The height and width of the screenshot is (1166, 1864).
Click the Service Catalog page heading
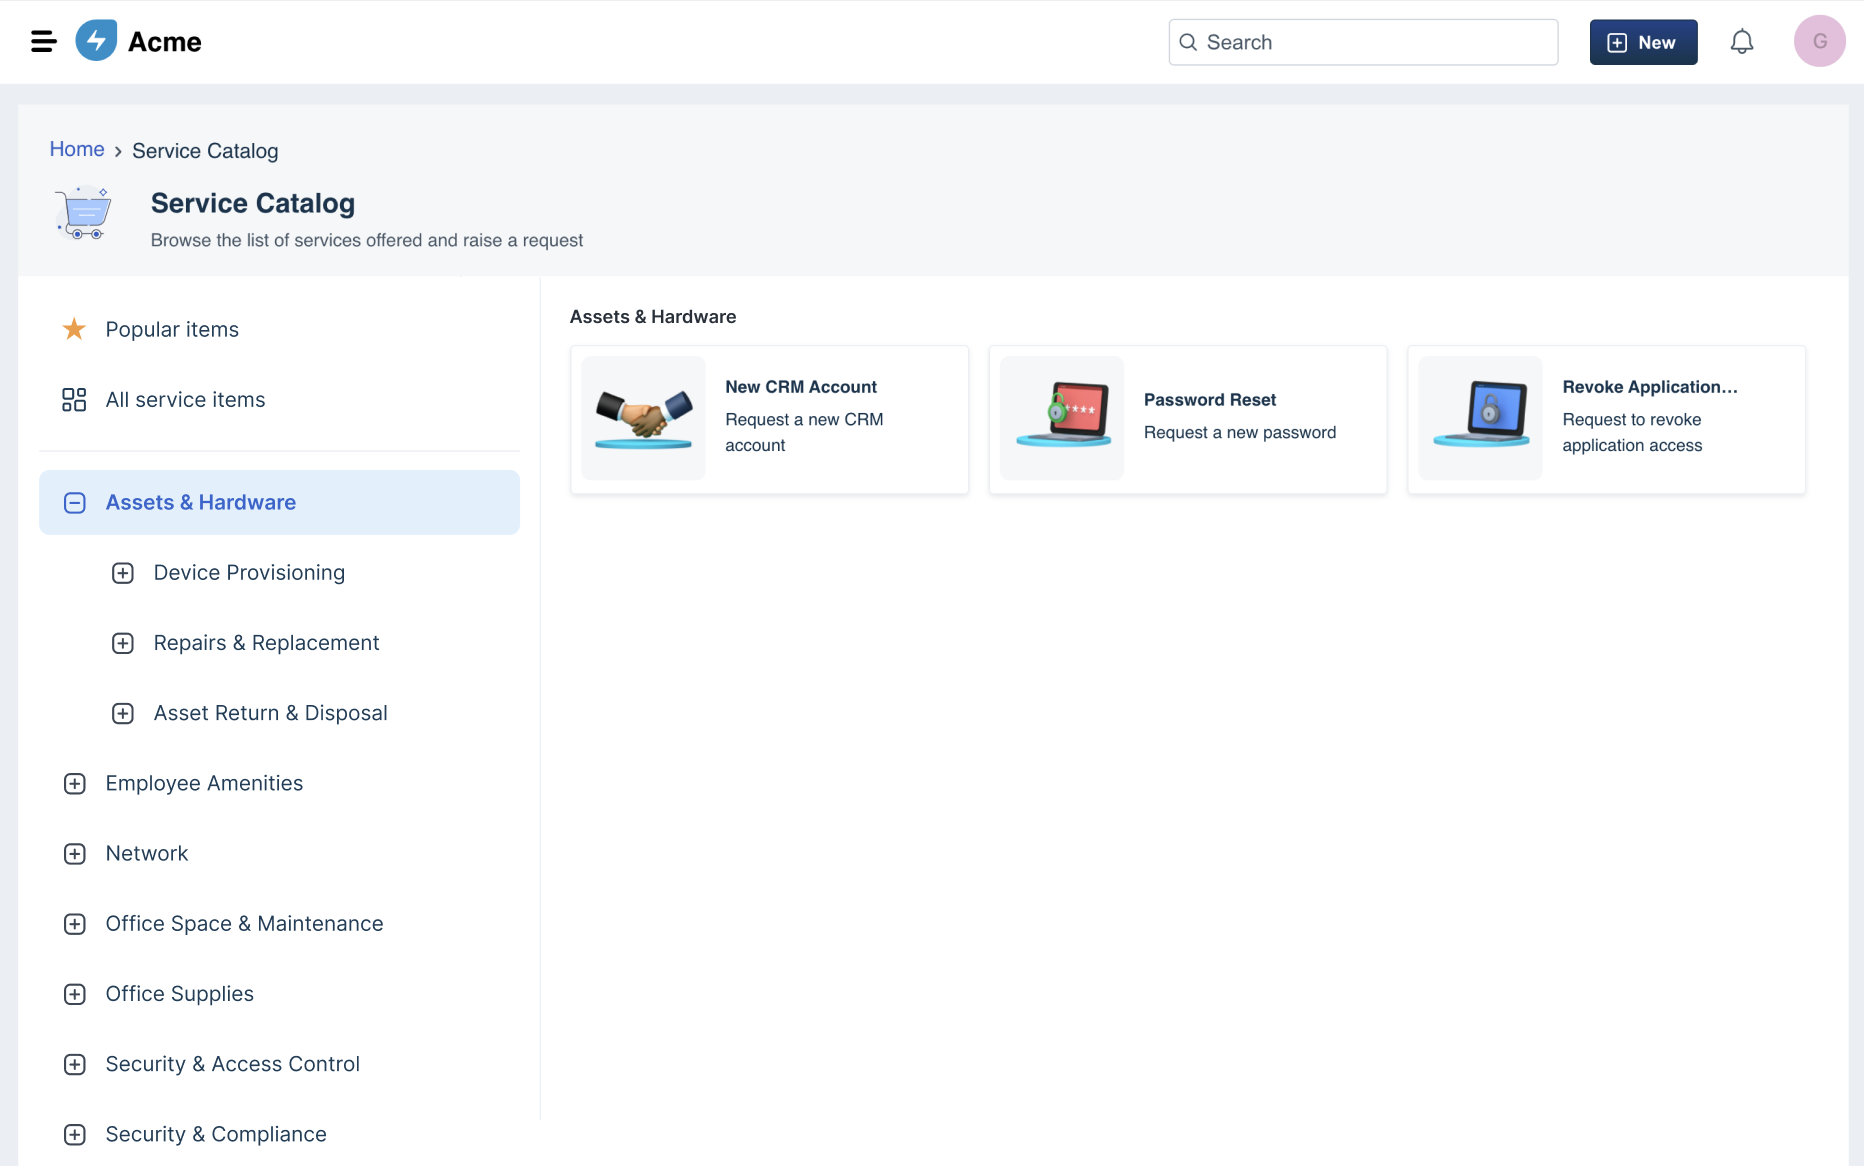(x=253, y=203)
